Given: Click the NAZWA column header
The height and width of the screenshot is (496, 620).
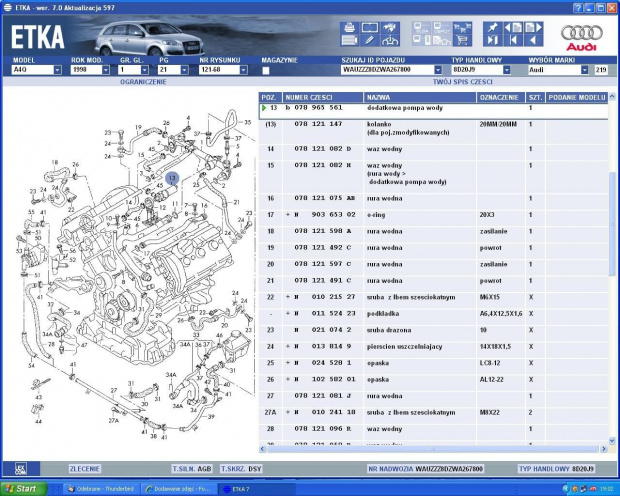Looking at the screenshot, I should 420,97.
